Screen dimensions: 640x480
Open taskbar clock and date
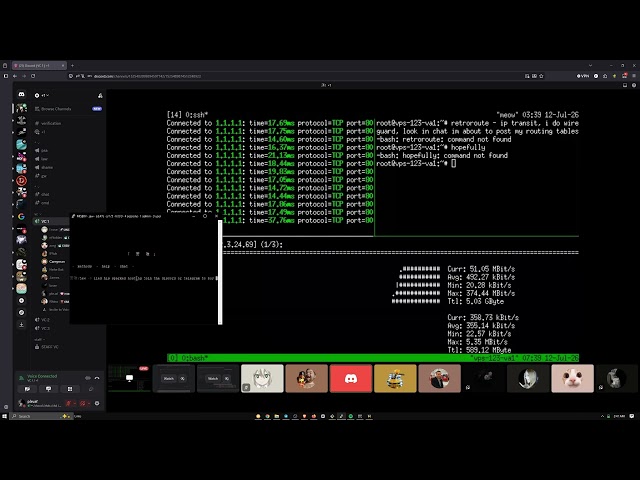[619, 416]
